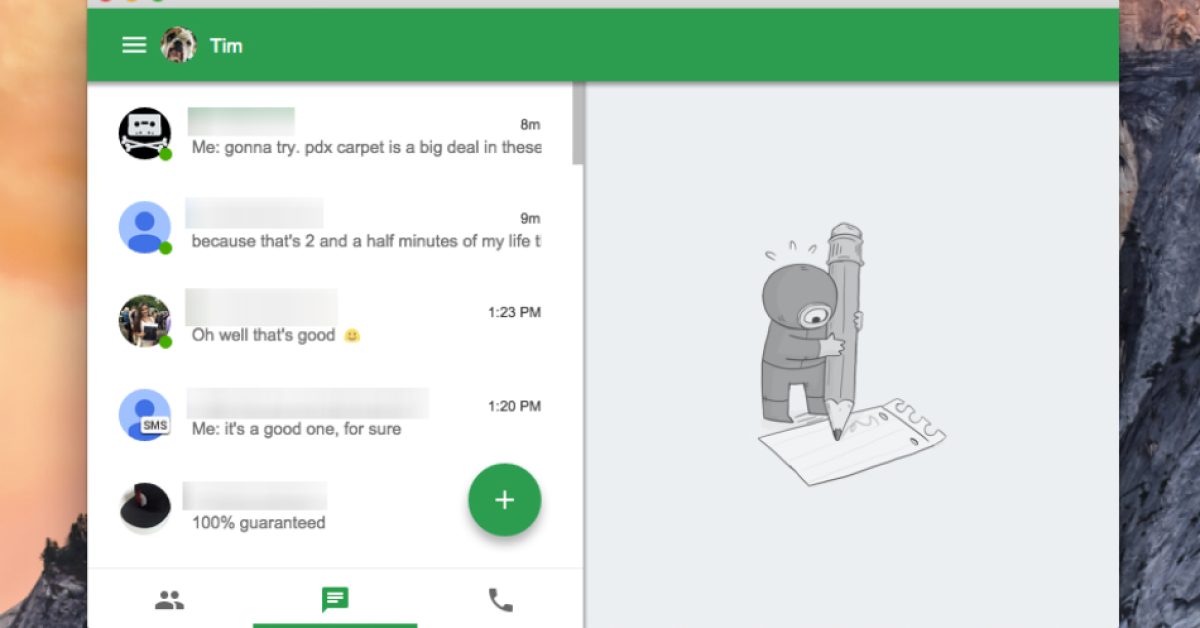
Task: Click the conversation list scrollbar
Action: (577, 123)
